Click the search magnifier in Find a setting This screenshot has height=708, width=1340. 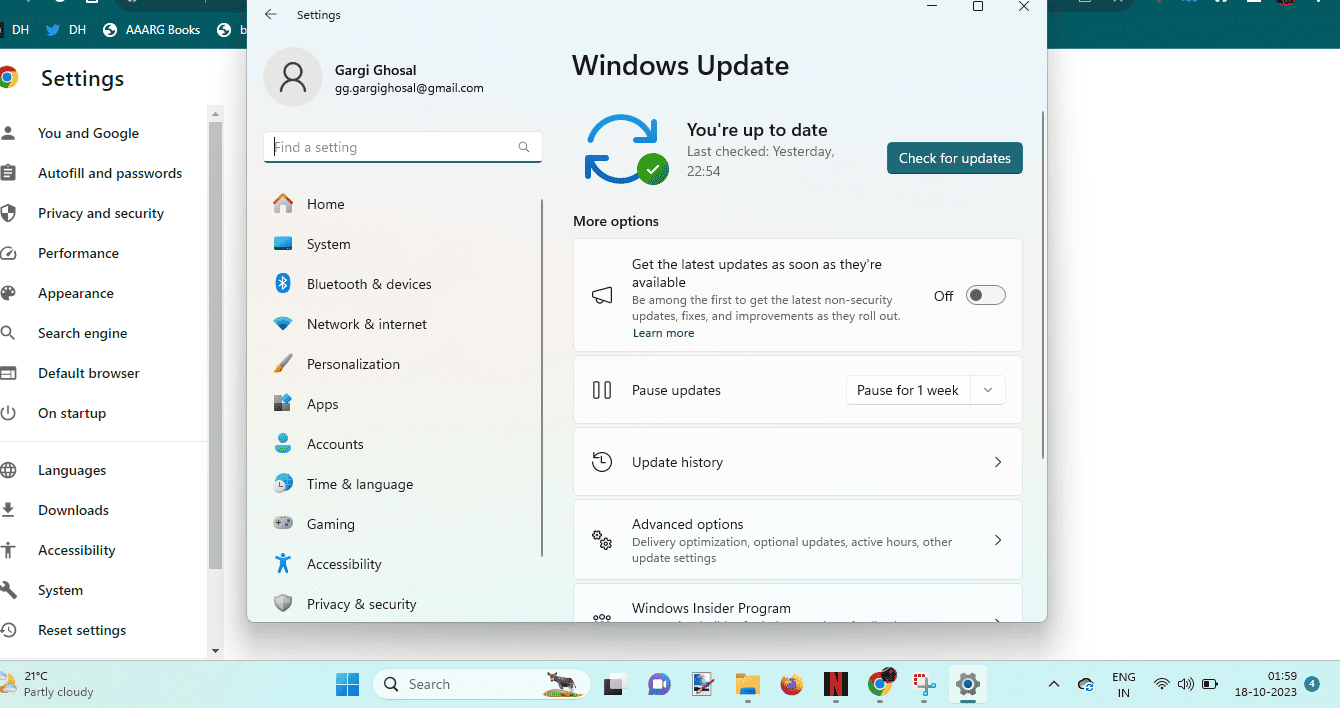tap(524, 147)
